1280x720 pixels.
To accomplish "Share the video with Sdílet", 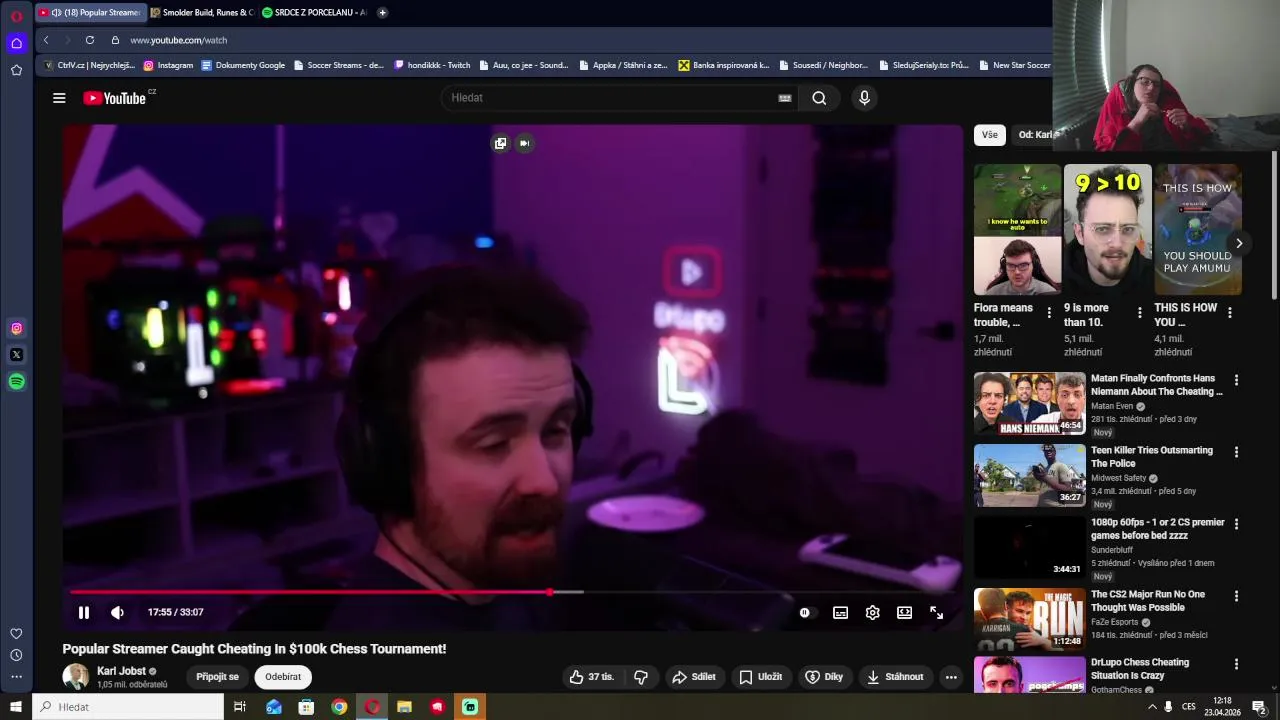I will 694,677.
